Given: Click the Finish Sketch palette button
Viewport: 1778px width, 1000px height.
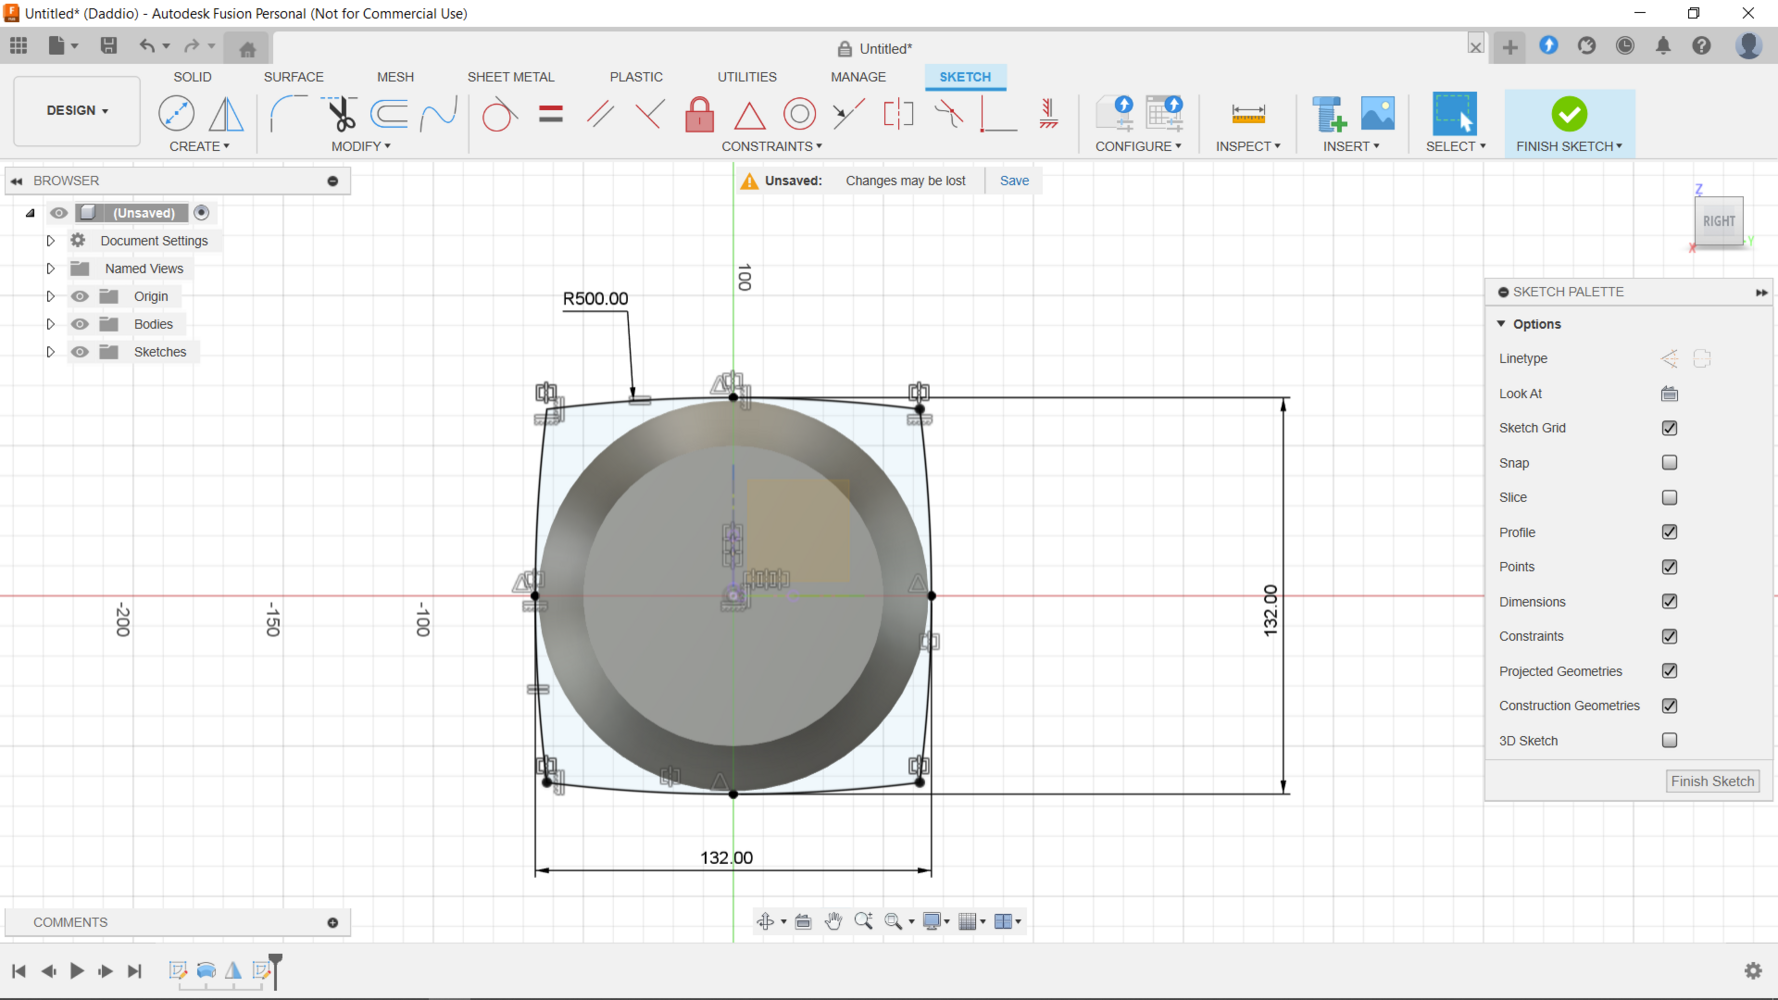Looking at the screenshot, I should pos(1712,781).
